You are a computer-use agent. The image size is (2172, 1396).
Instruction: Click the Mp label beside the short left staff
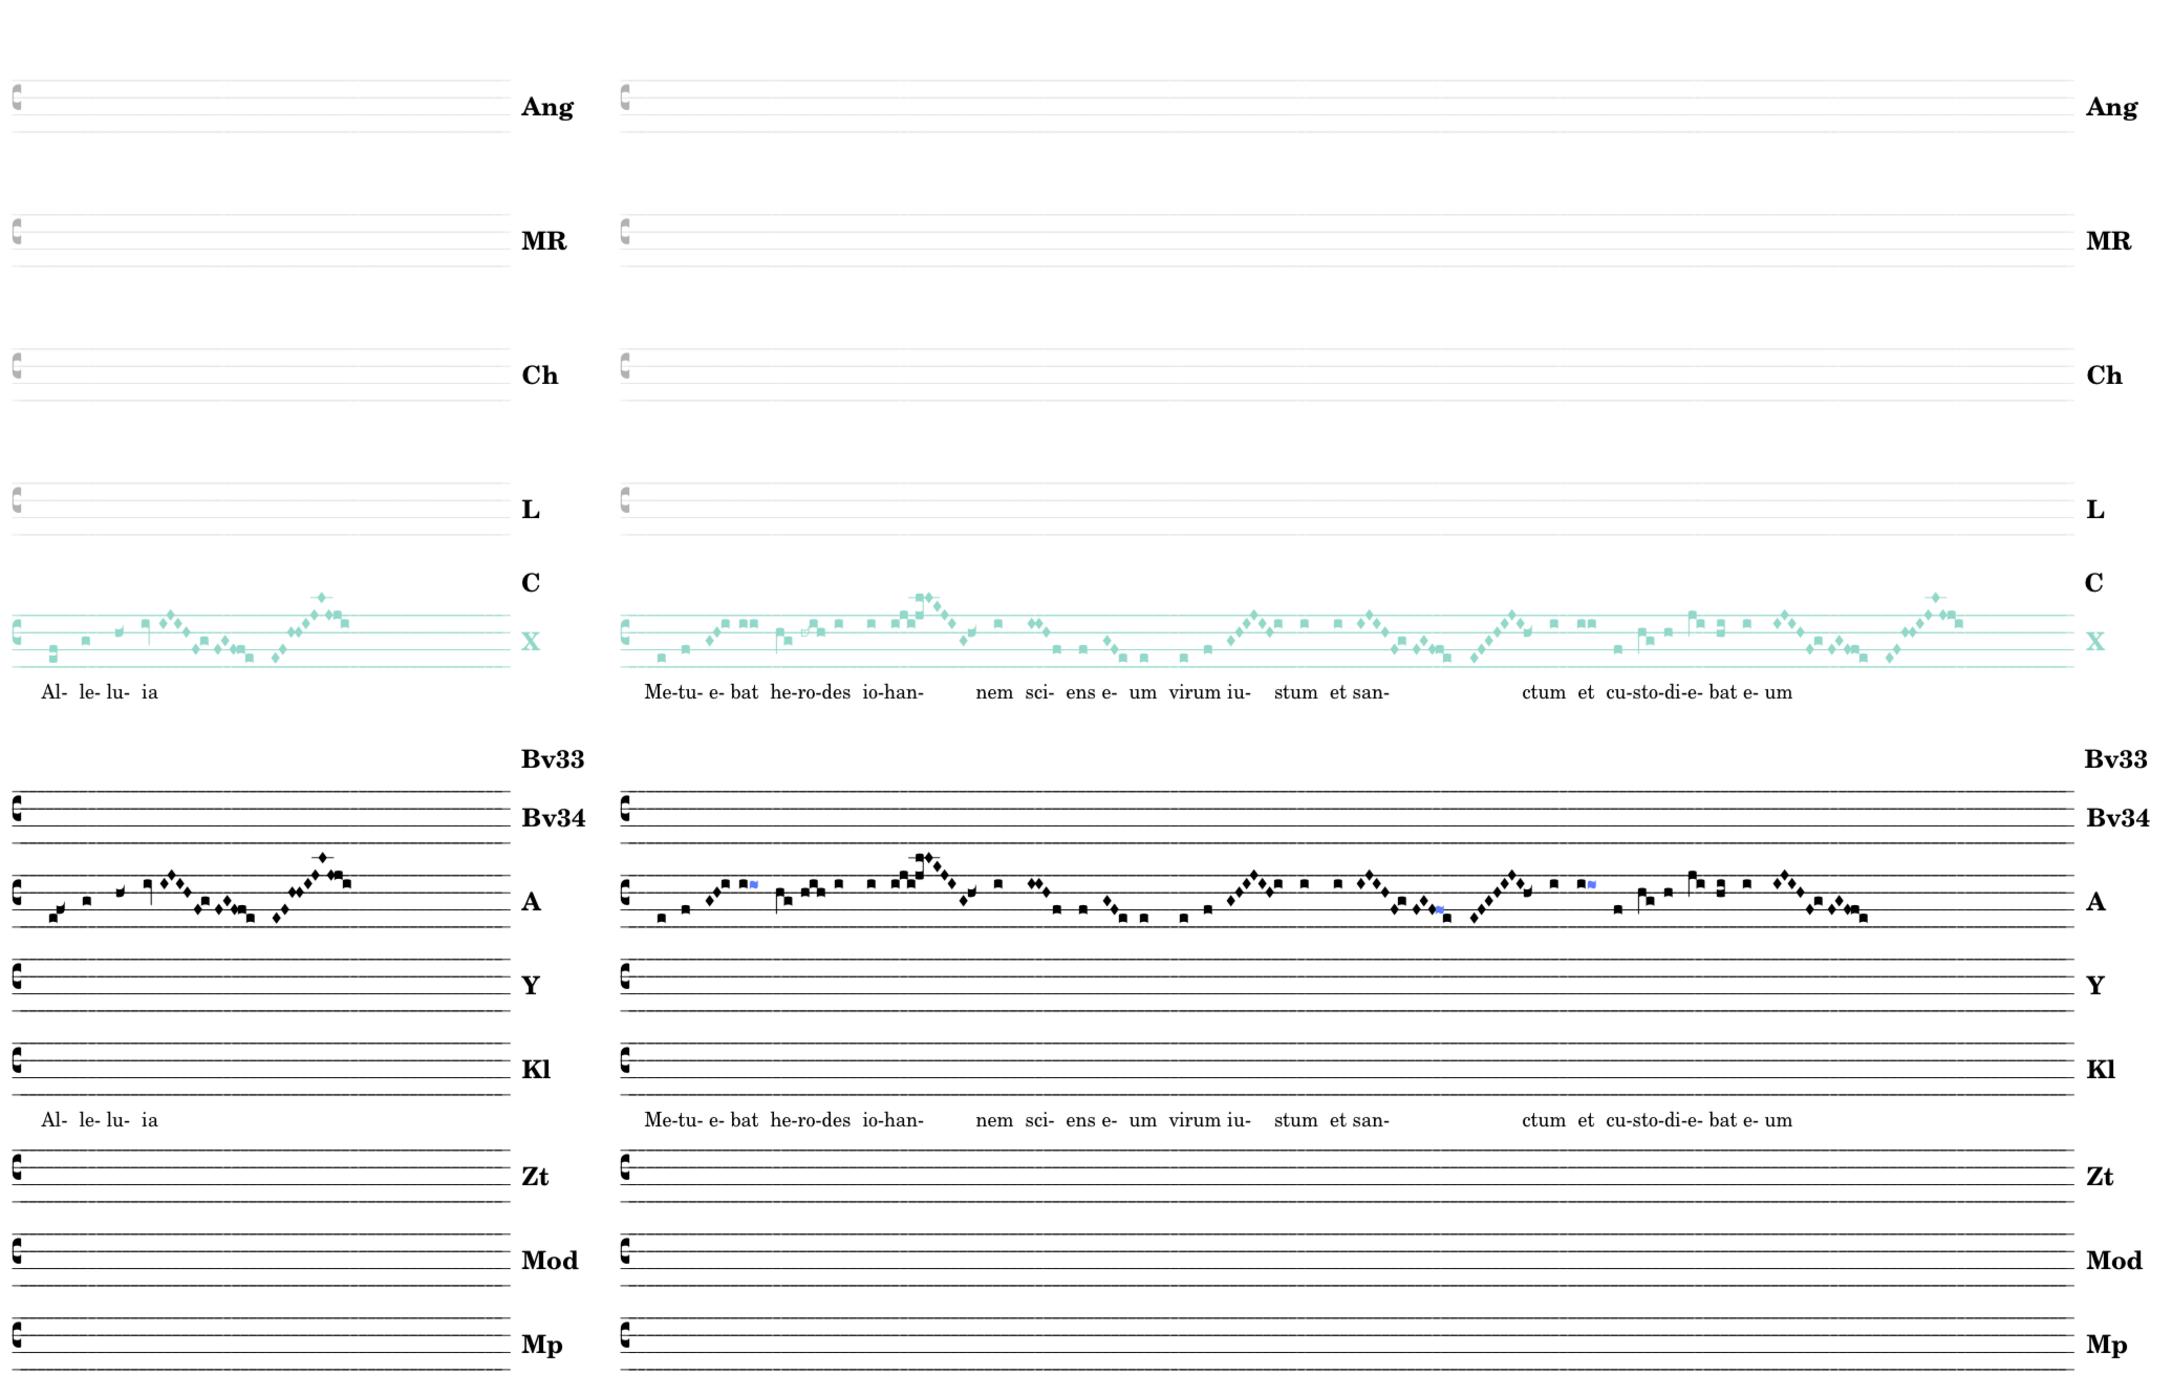(x=541, y=1345)
